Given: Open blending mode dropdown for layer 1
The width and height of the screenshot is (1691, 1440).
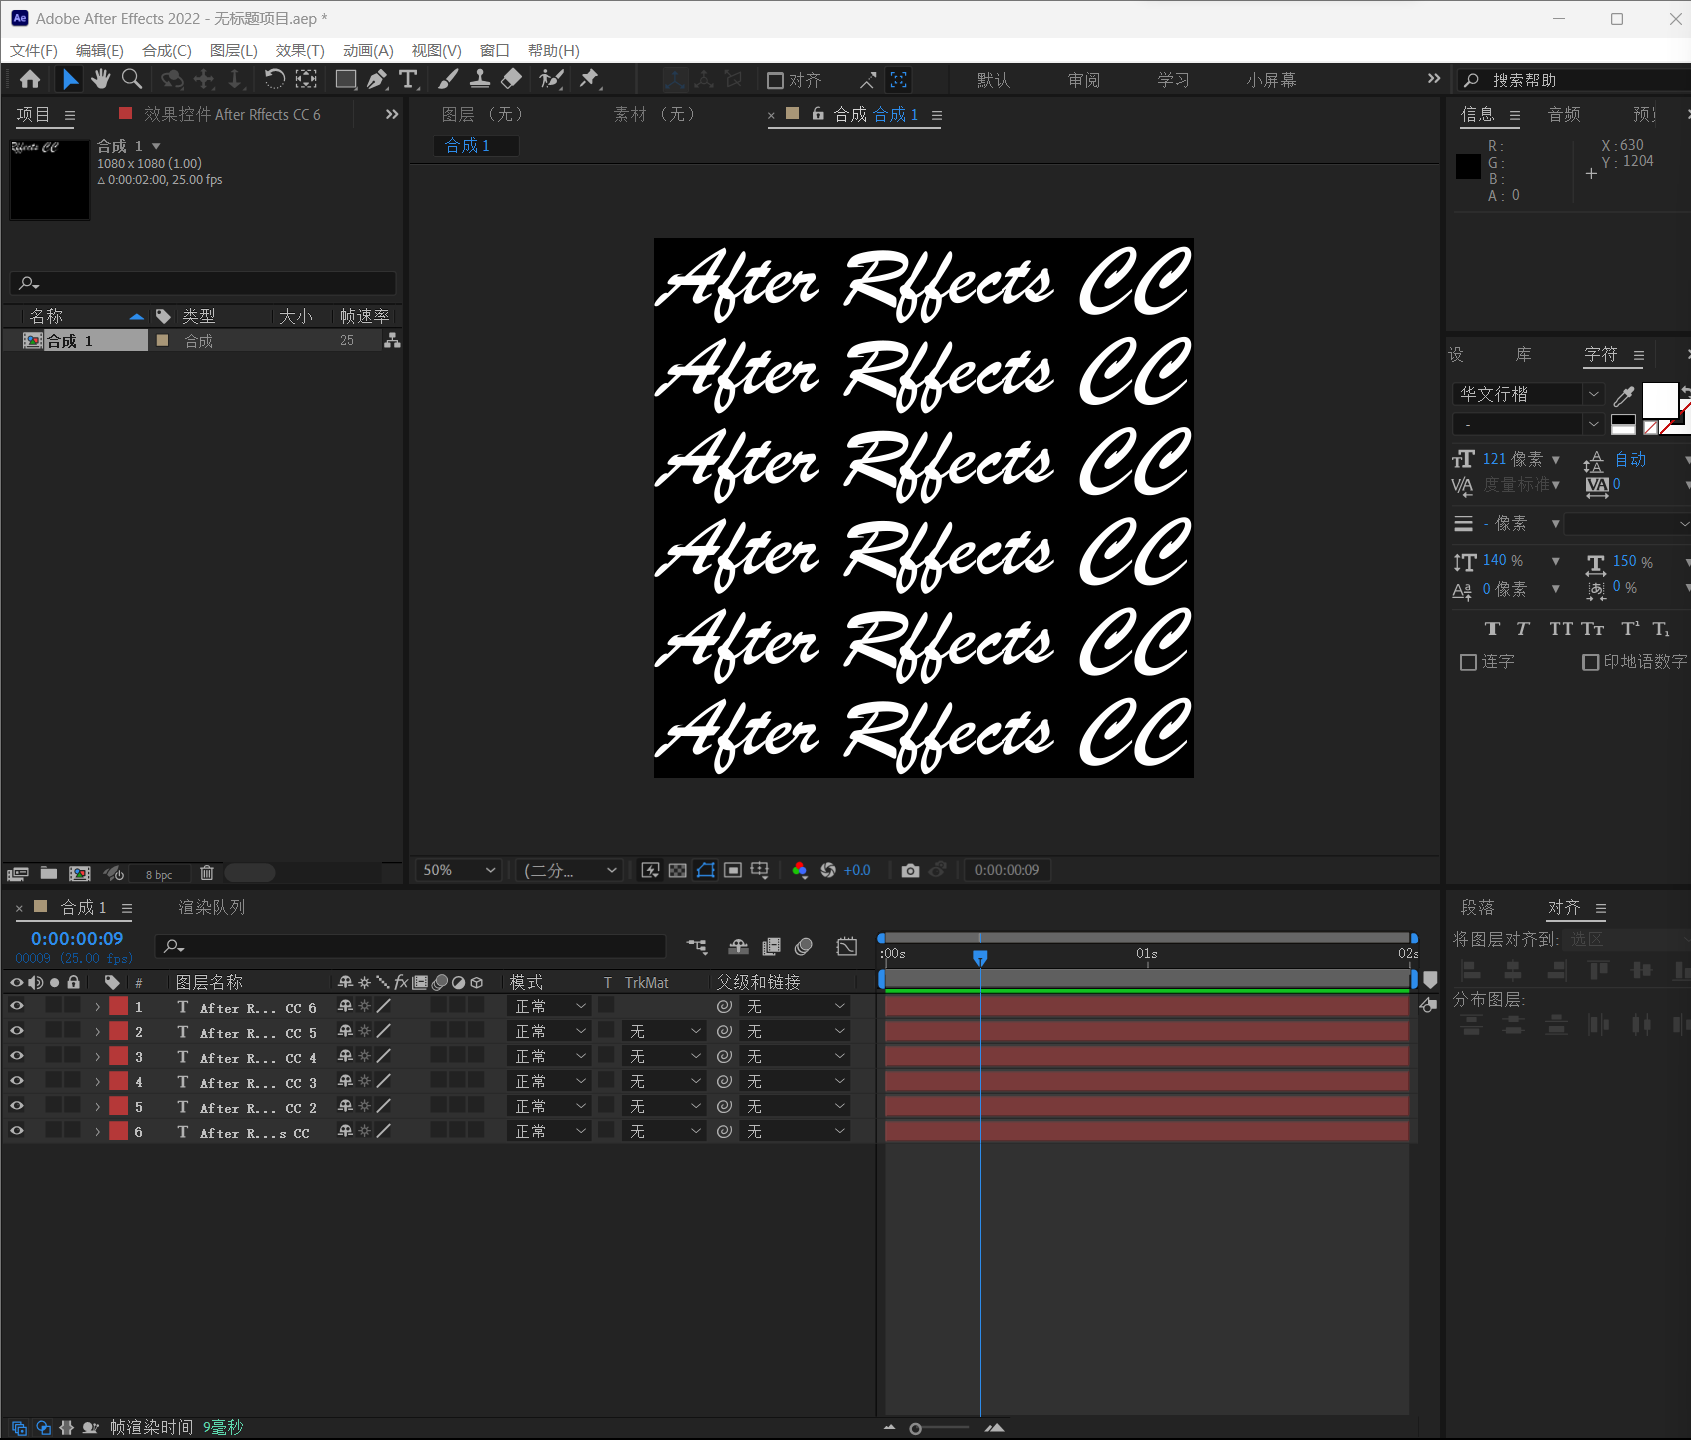Looking at the screenshot, I should [550, 1006].
